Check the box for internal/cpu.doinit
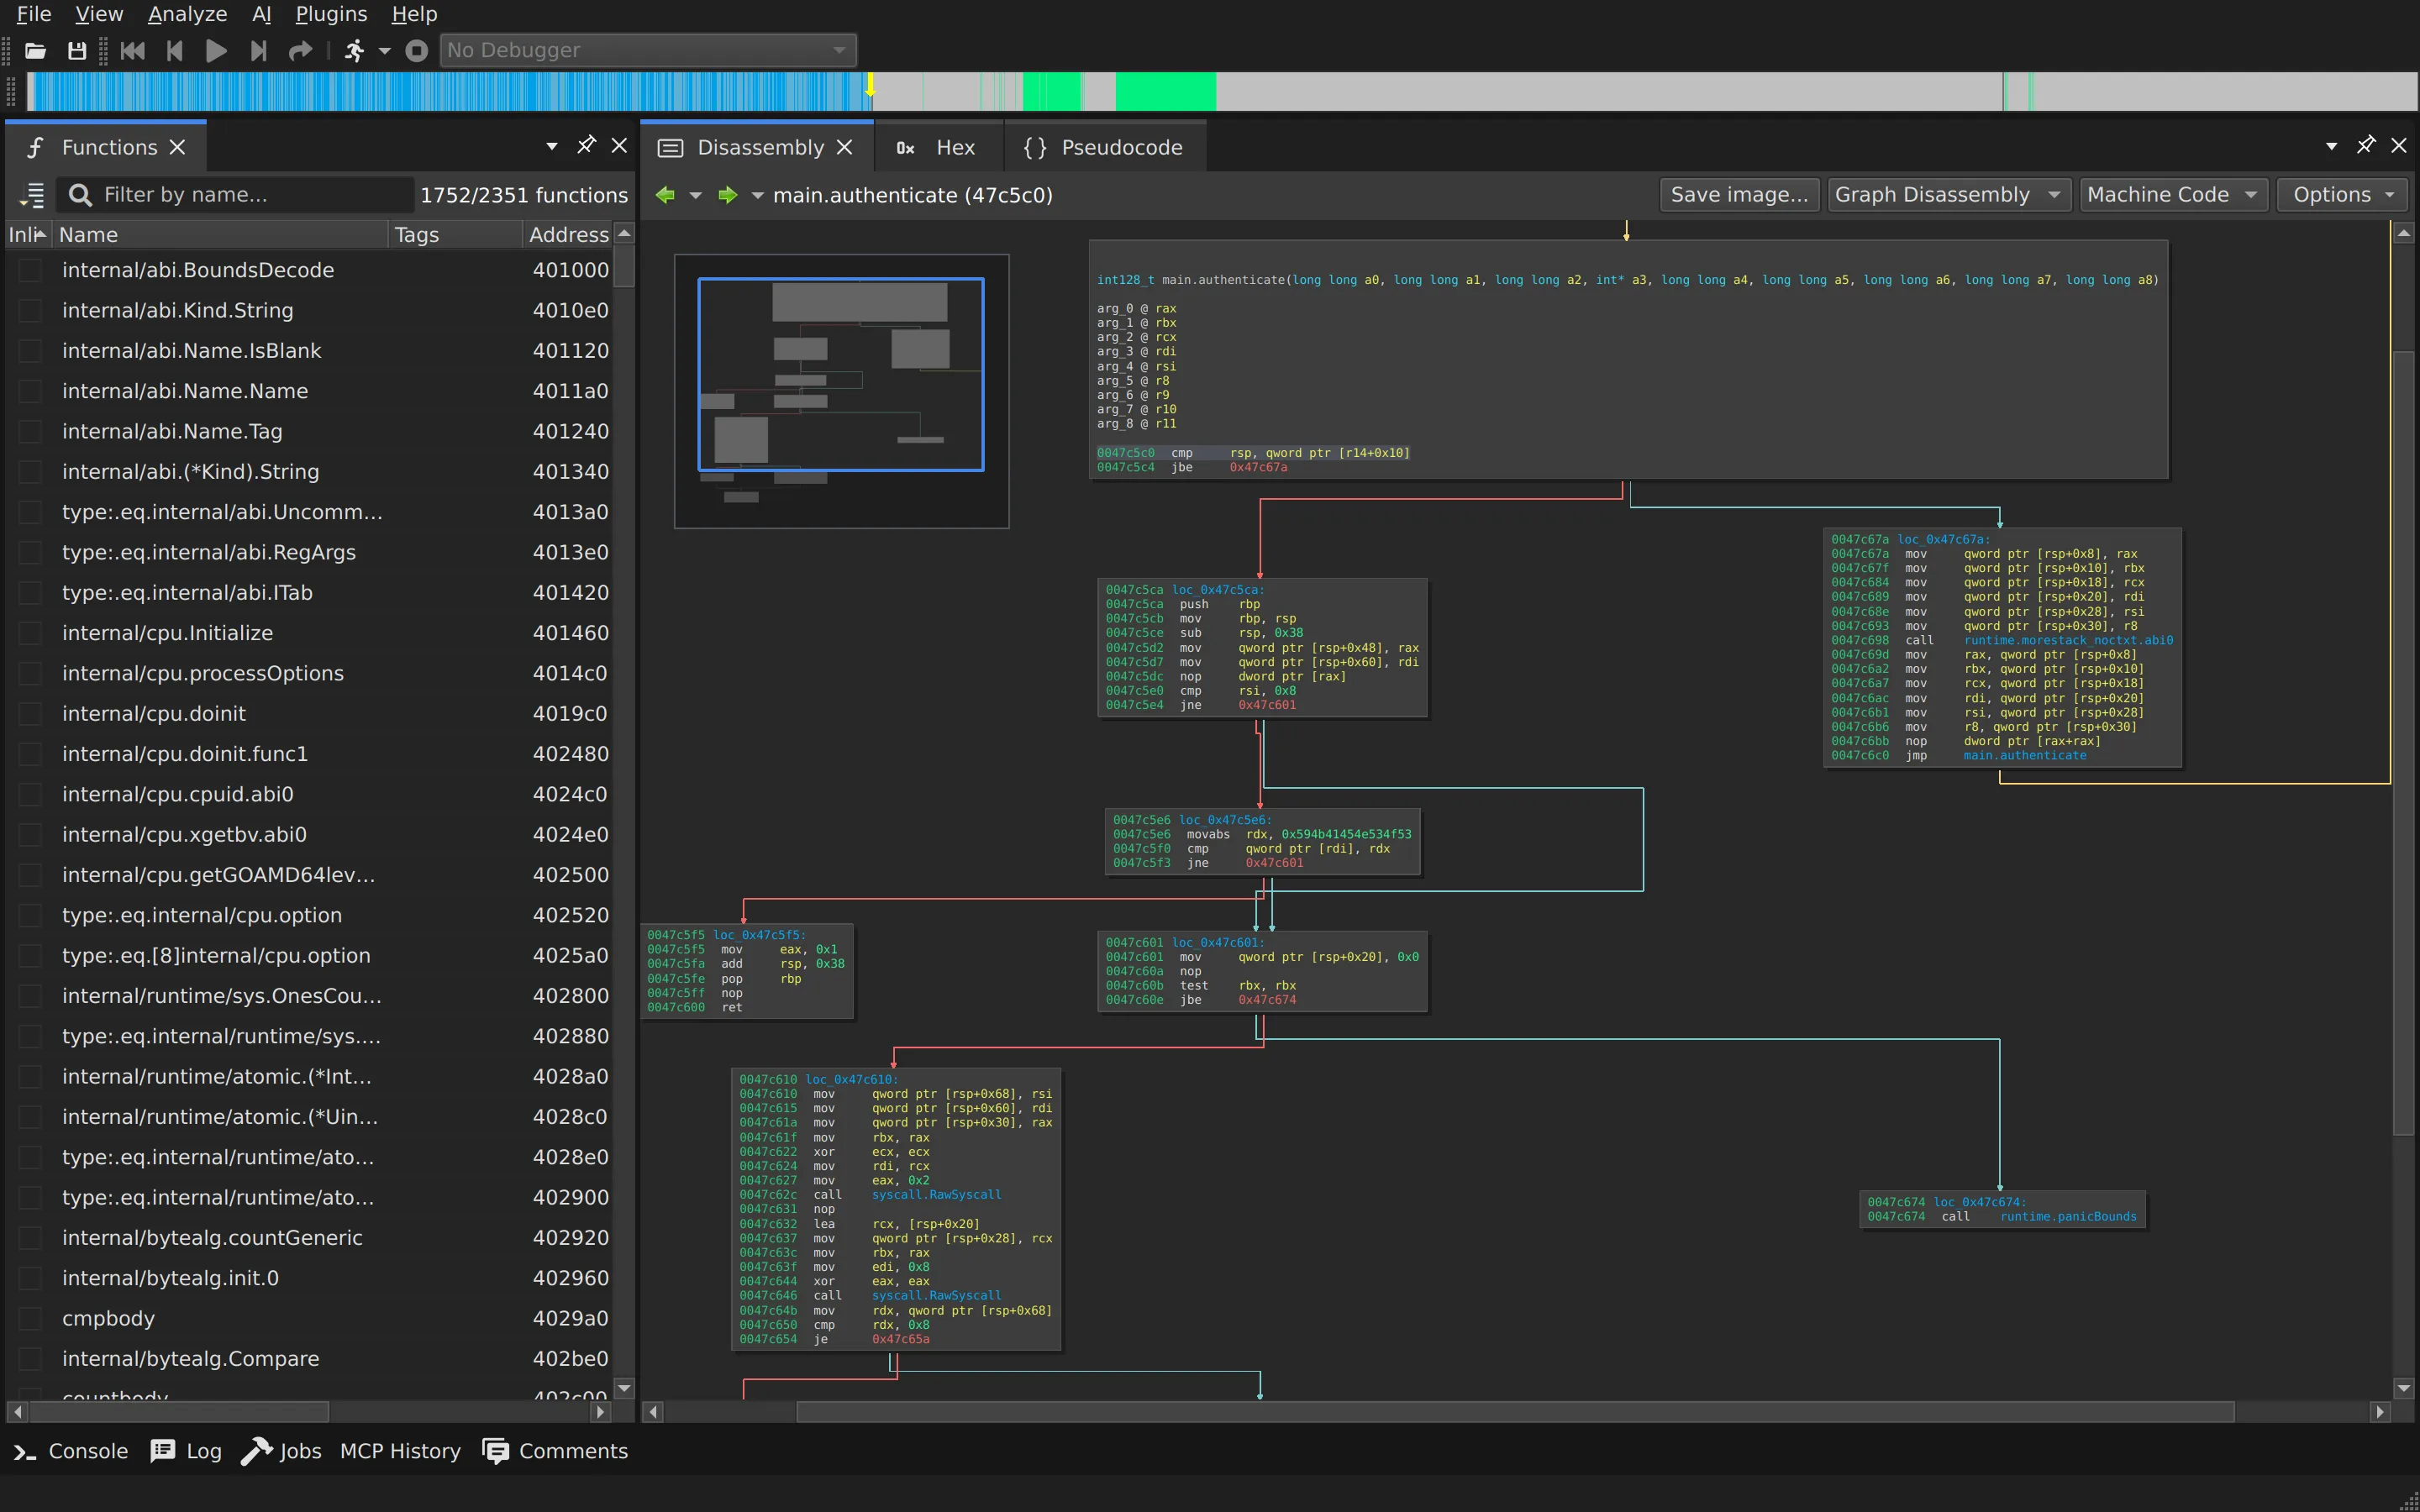 click(x=31, y=714)
